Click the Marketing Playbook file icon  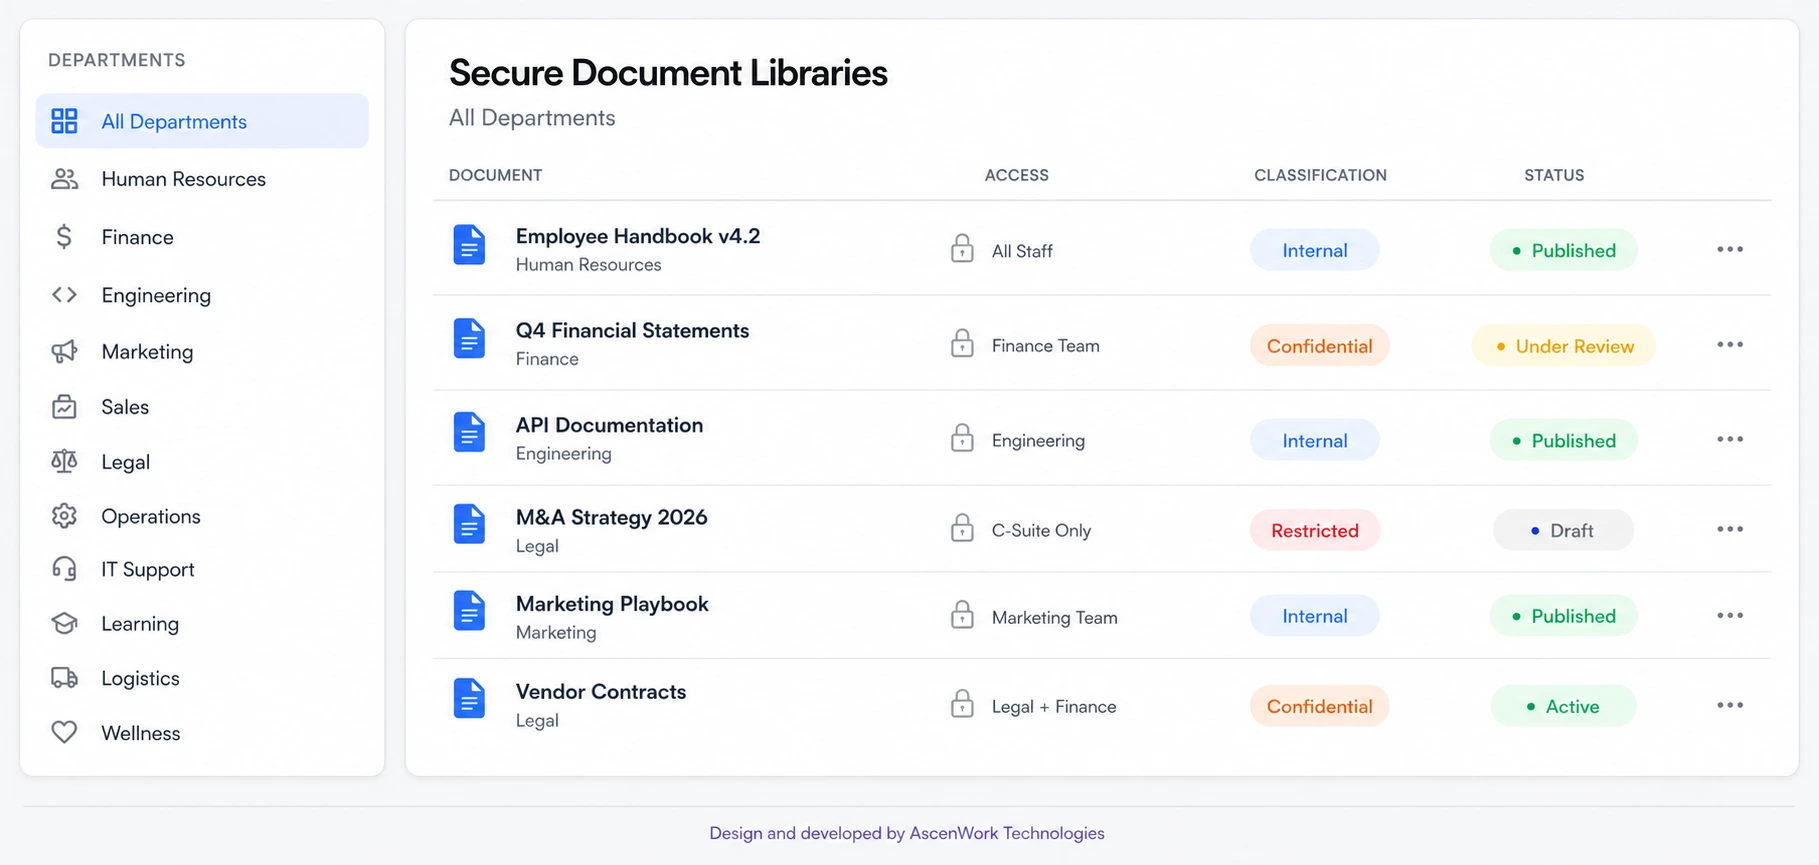click(x=469, y=611)
